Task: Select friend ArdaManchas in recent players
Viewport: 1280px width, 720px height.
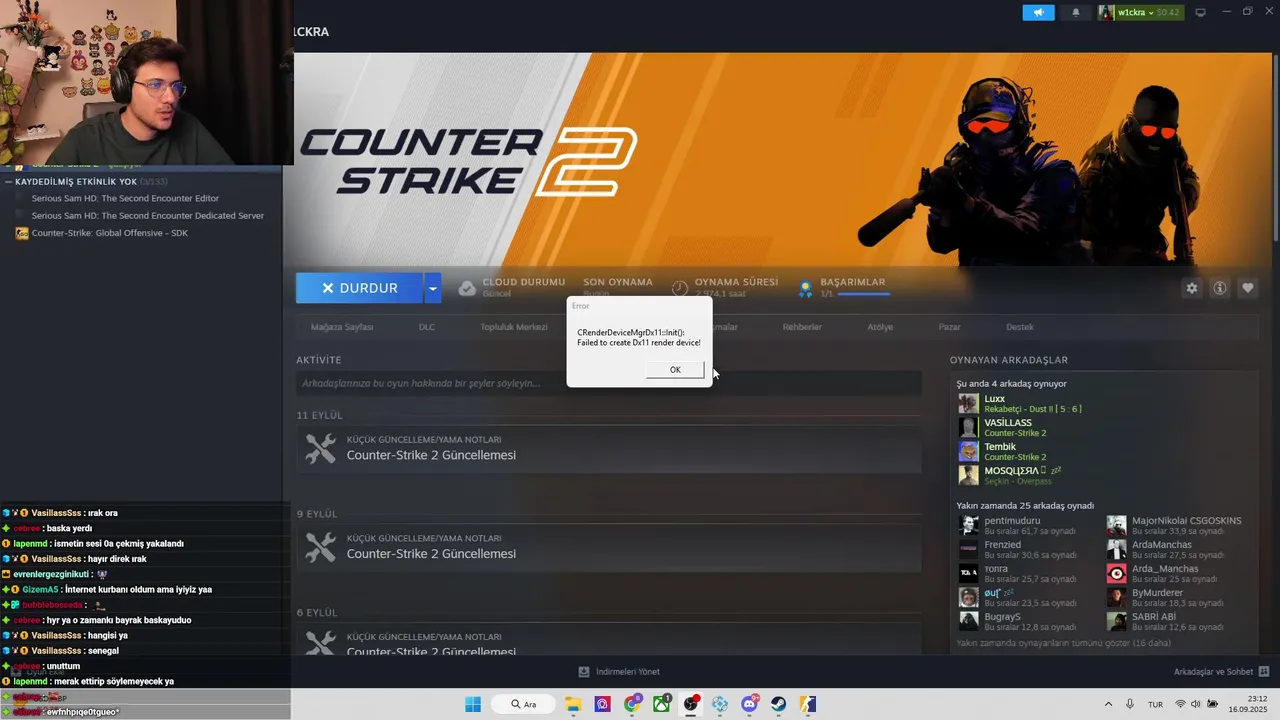Action: tap(1162, 545)
